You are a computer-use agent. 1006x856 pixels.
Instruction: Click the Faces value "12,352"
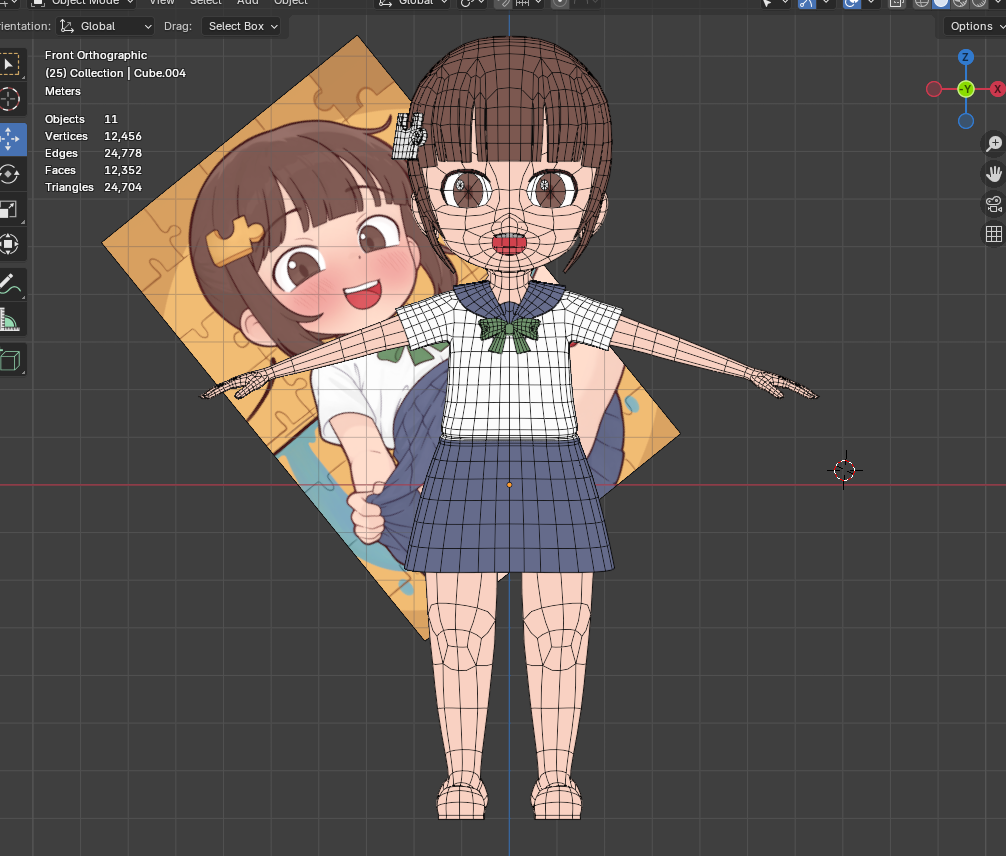pos(123,170)
